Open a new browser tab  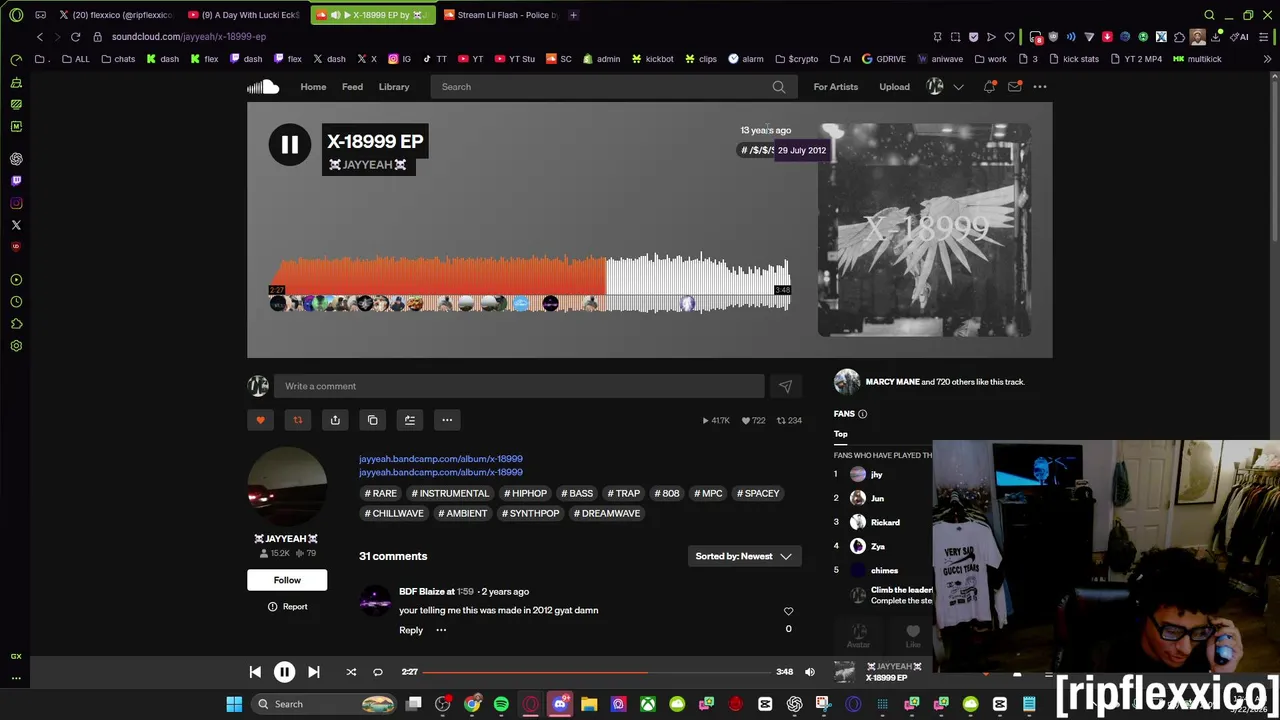573,15
